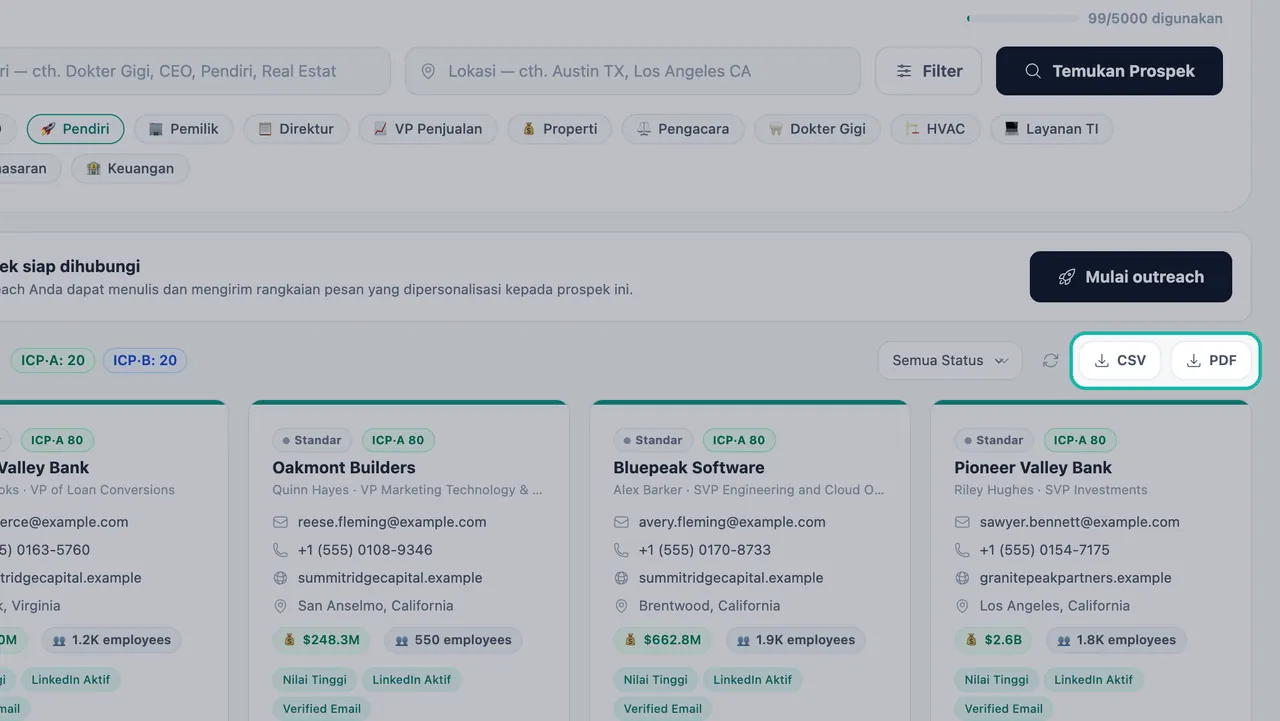Select the Direktur role chip
This screenshot has height=721, width=1280.
[296, 129]
